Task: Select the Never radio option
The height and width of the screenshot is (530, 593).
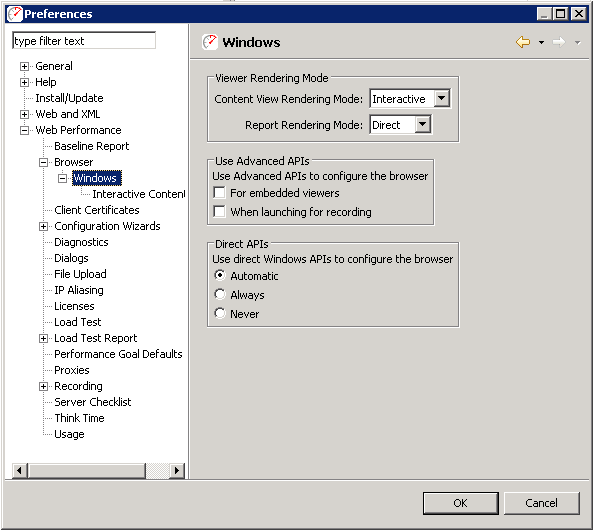Action: [x=220, y=313]
